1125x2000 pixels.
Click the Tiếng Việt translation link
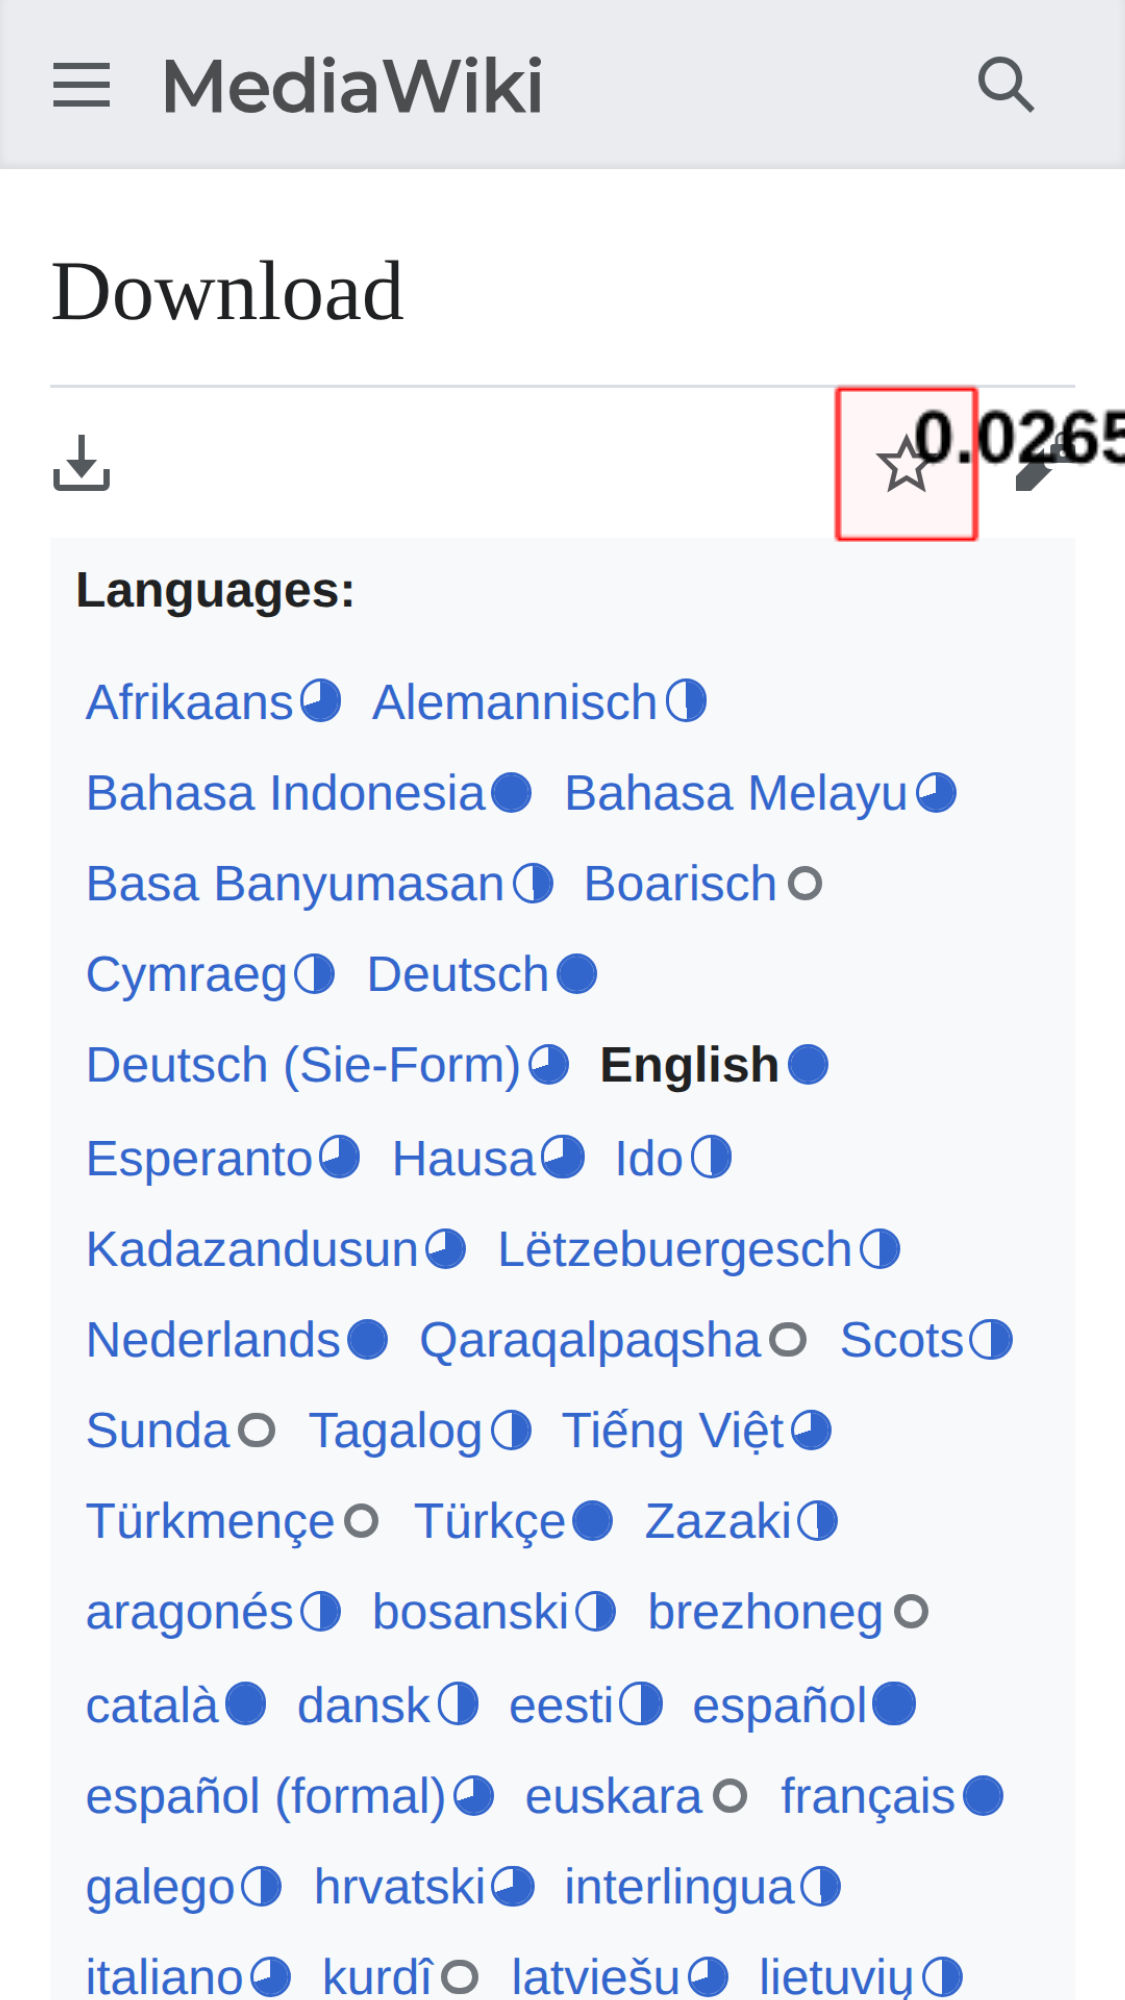(673, 1431)
